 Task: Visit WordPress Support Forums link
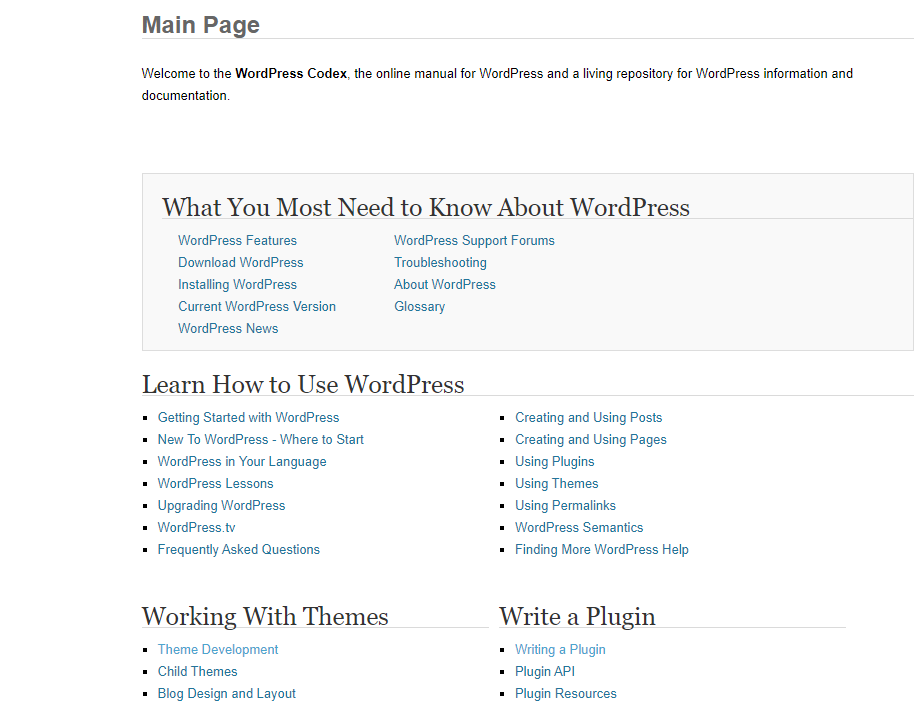coord(474,241)
